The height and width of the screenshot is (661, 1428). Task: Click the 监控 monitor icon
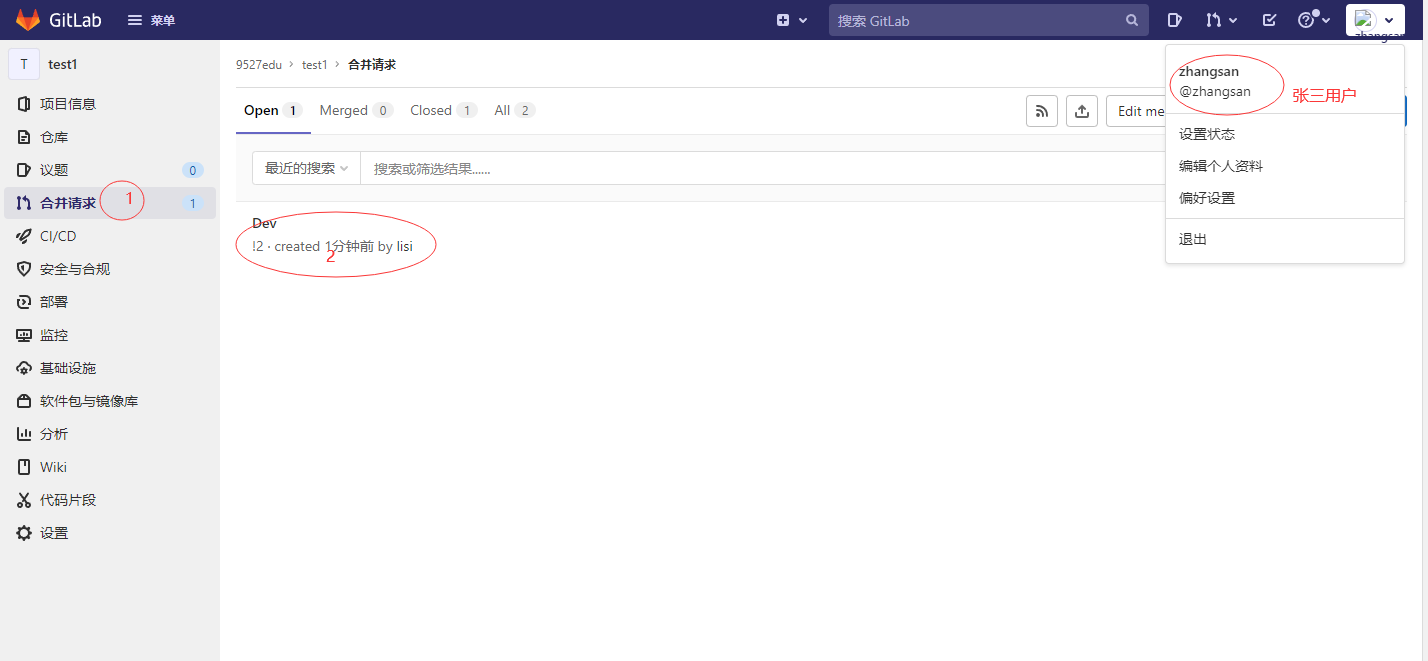point(24,335)
